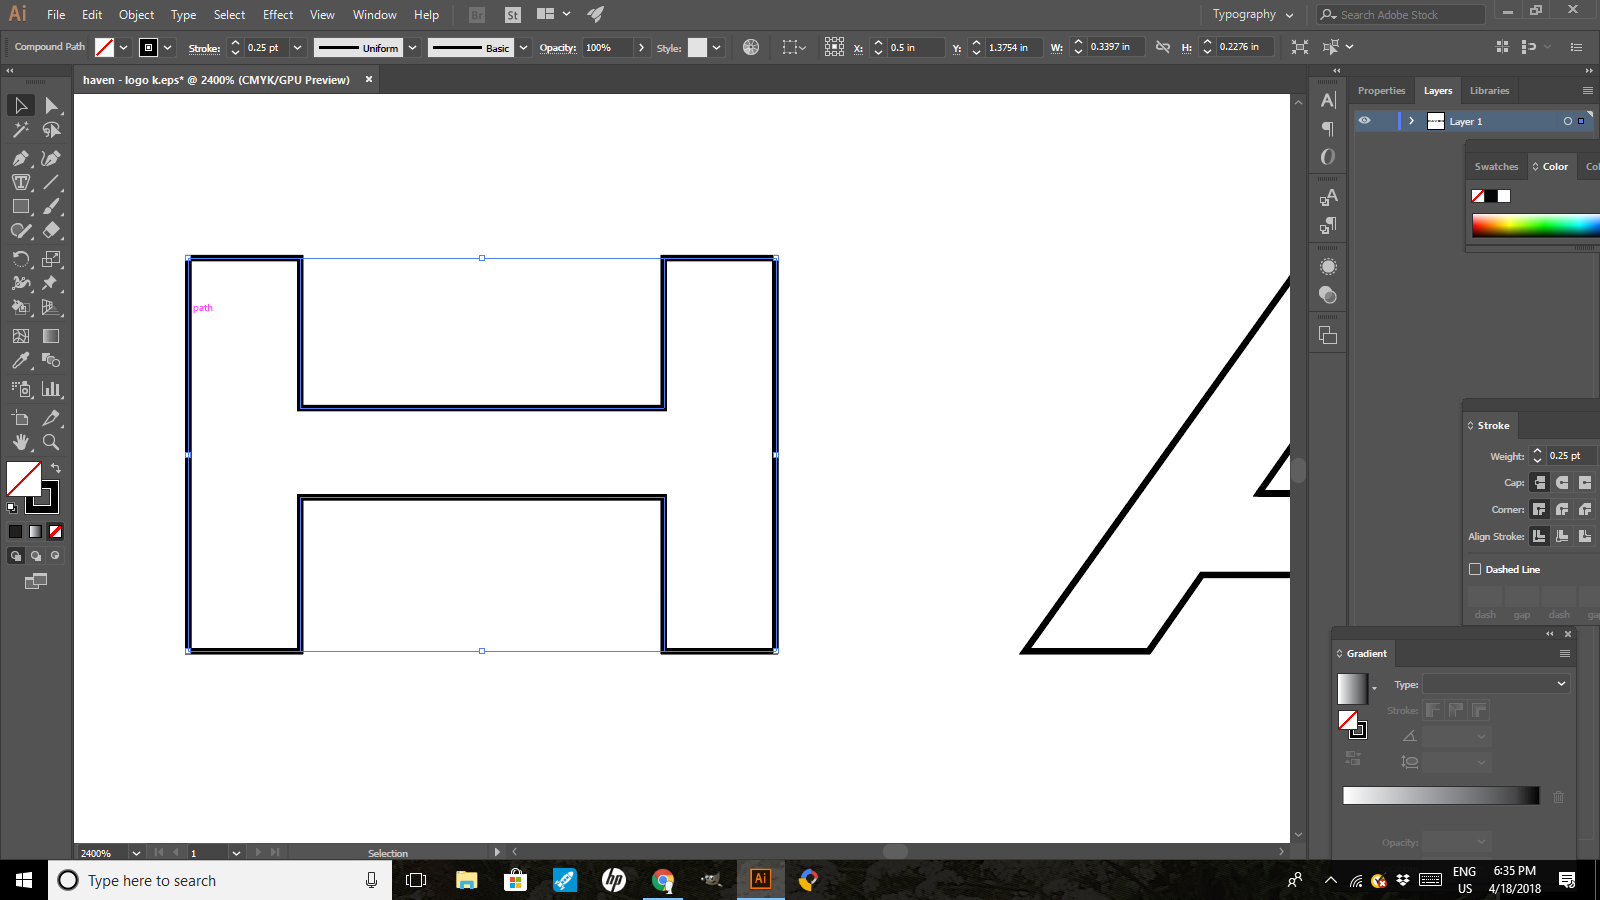The image size is (1600, 900).
Task: Switch to the Properties tab
Action: (x=1381, y=91)
